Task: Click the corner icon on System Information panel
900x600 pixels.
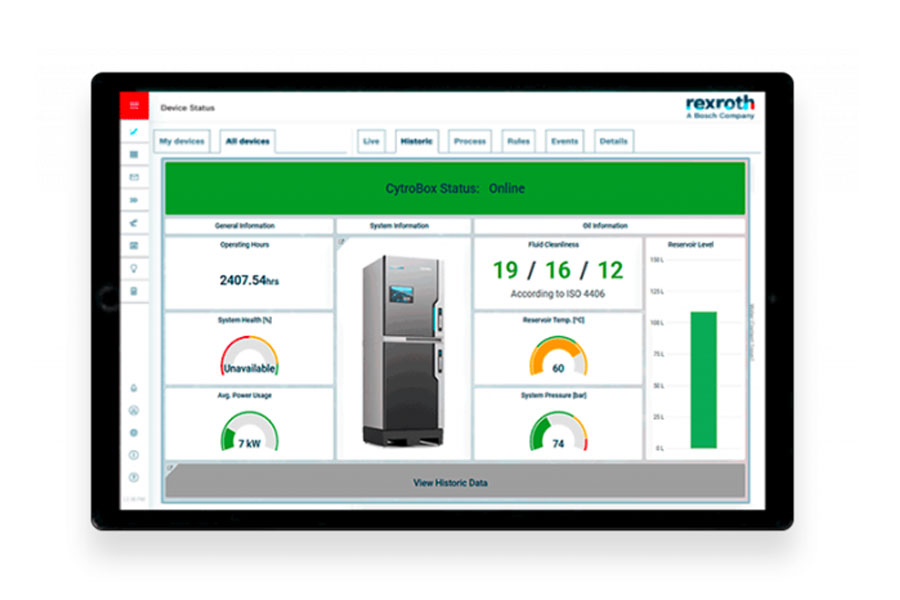Action: pyautogui.click(x=342, y=242)
